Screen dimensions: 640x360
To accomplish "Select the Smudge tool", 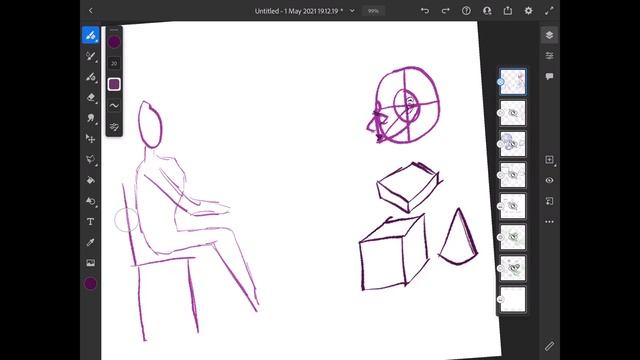I will (91, 118).
